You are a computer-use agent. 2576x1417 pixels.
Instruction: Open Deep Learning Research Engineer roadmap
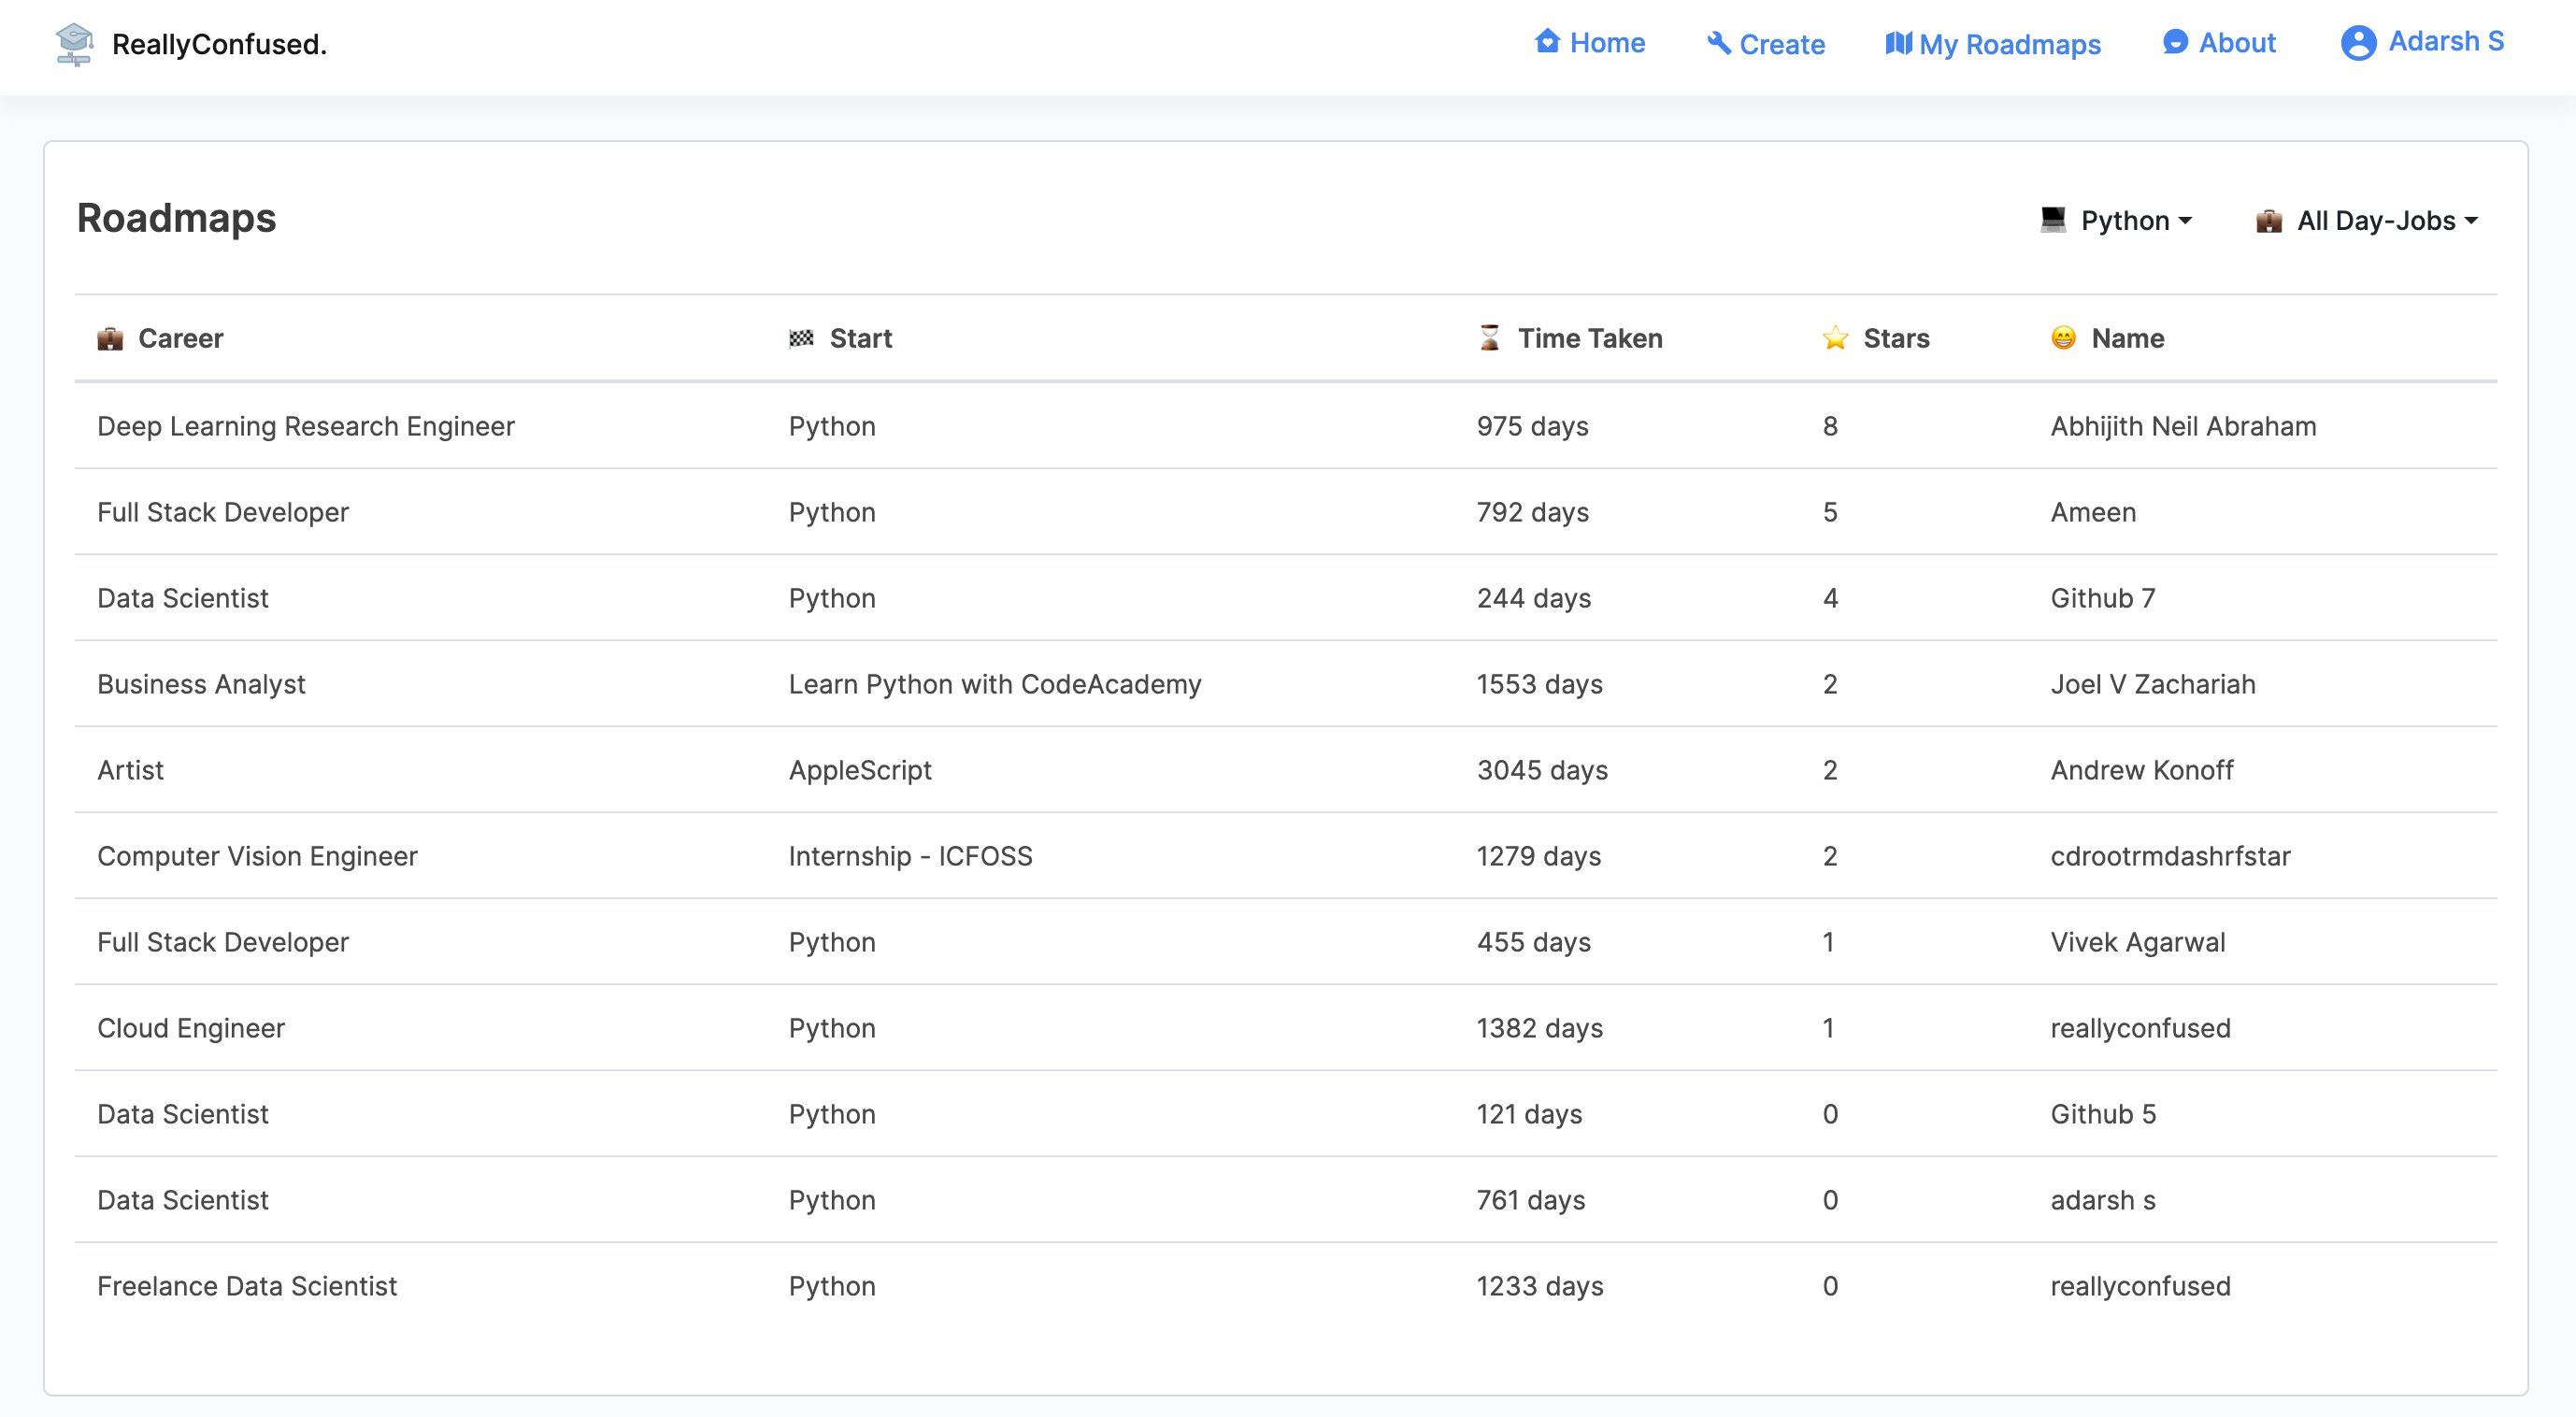point(305,426)
